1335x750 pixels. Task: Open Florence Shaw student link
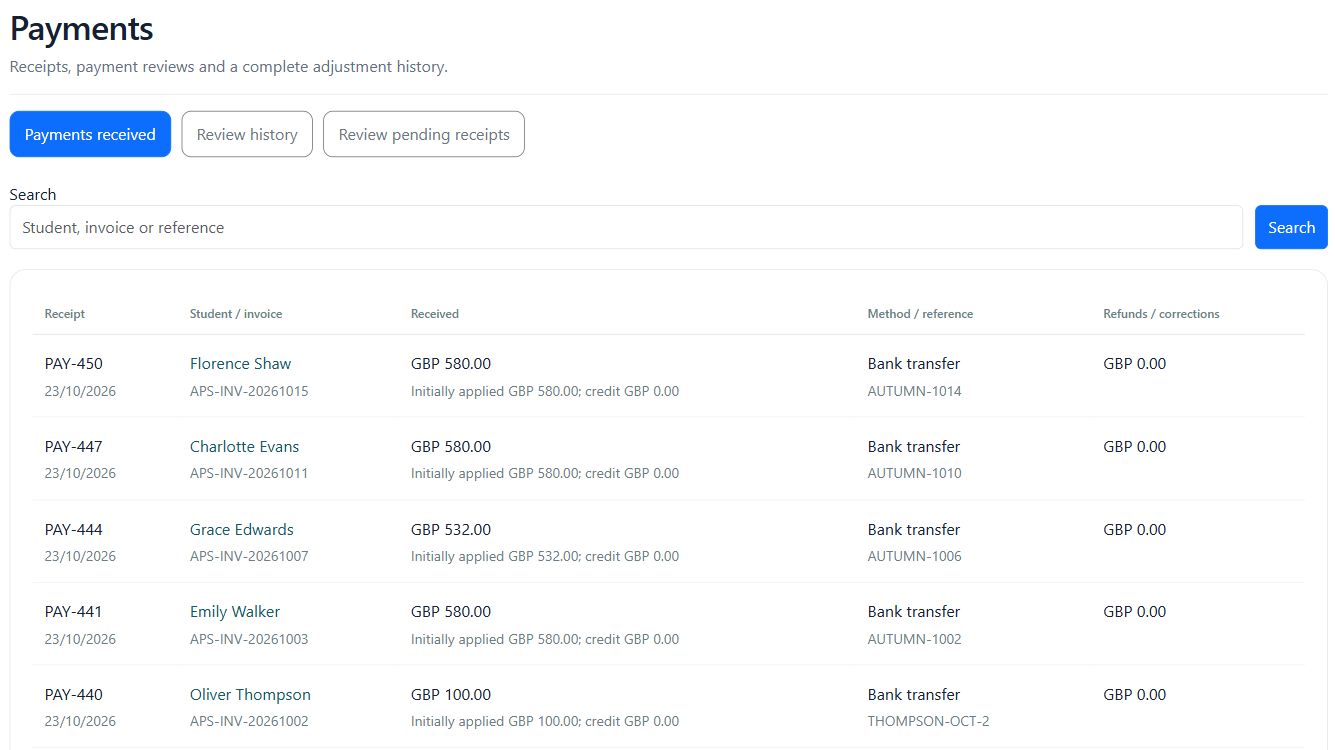pyautogui.click(x=240, y=364)
